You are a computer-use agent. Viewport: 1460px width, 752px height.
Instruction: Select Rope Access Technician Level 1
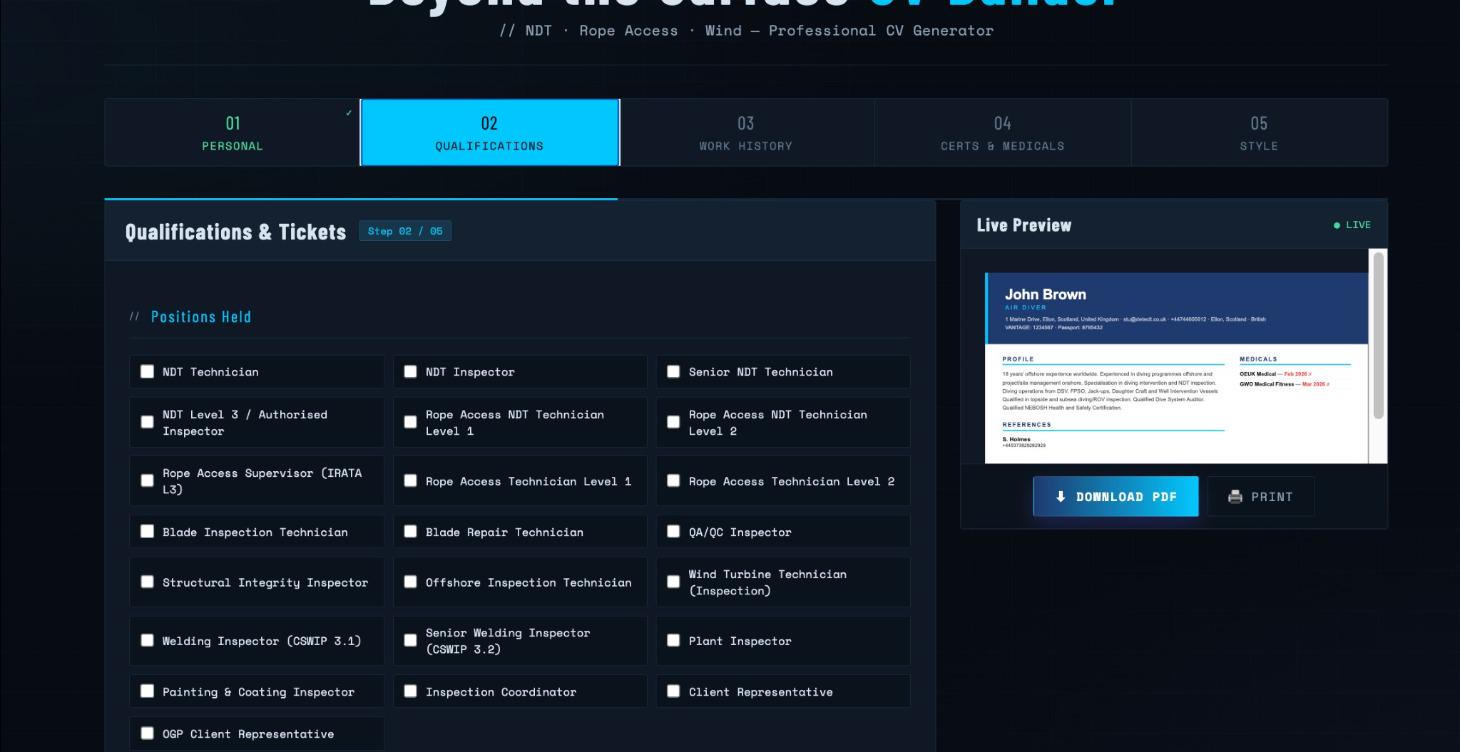410,481
